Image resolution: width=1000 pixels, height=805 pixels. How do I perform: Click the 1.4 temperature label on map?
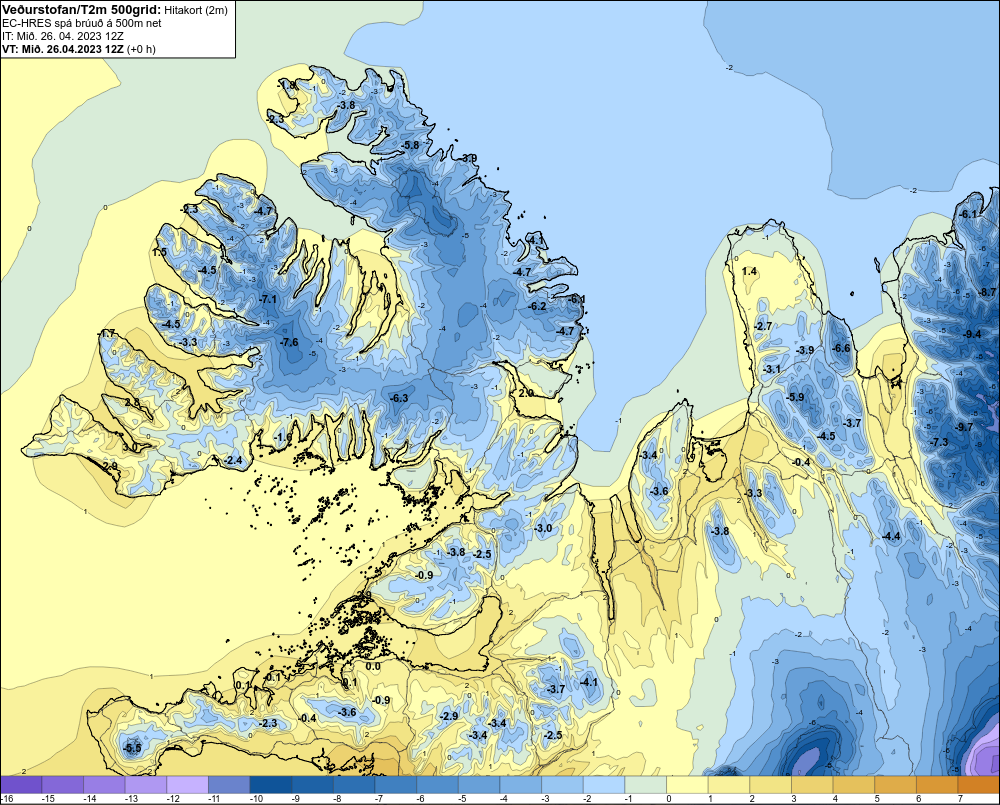tap(749, 271)
